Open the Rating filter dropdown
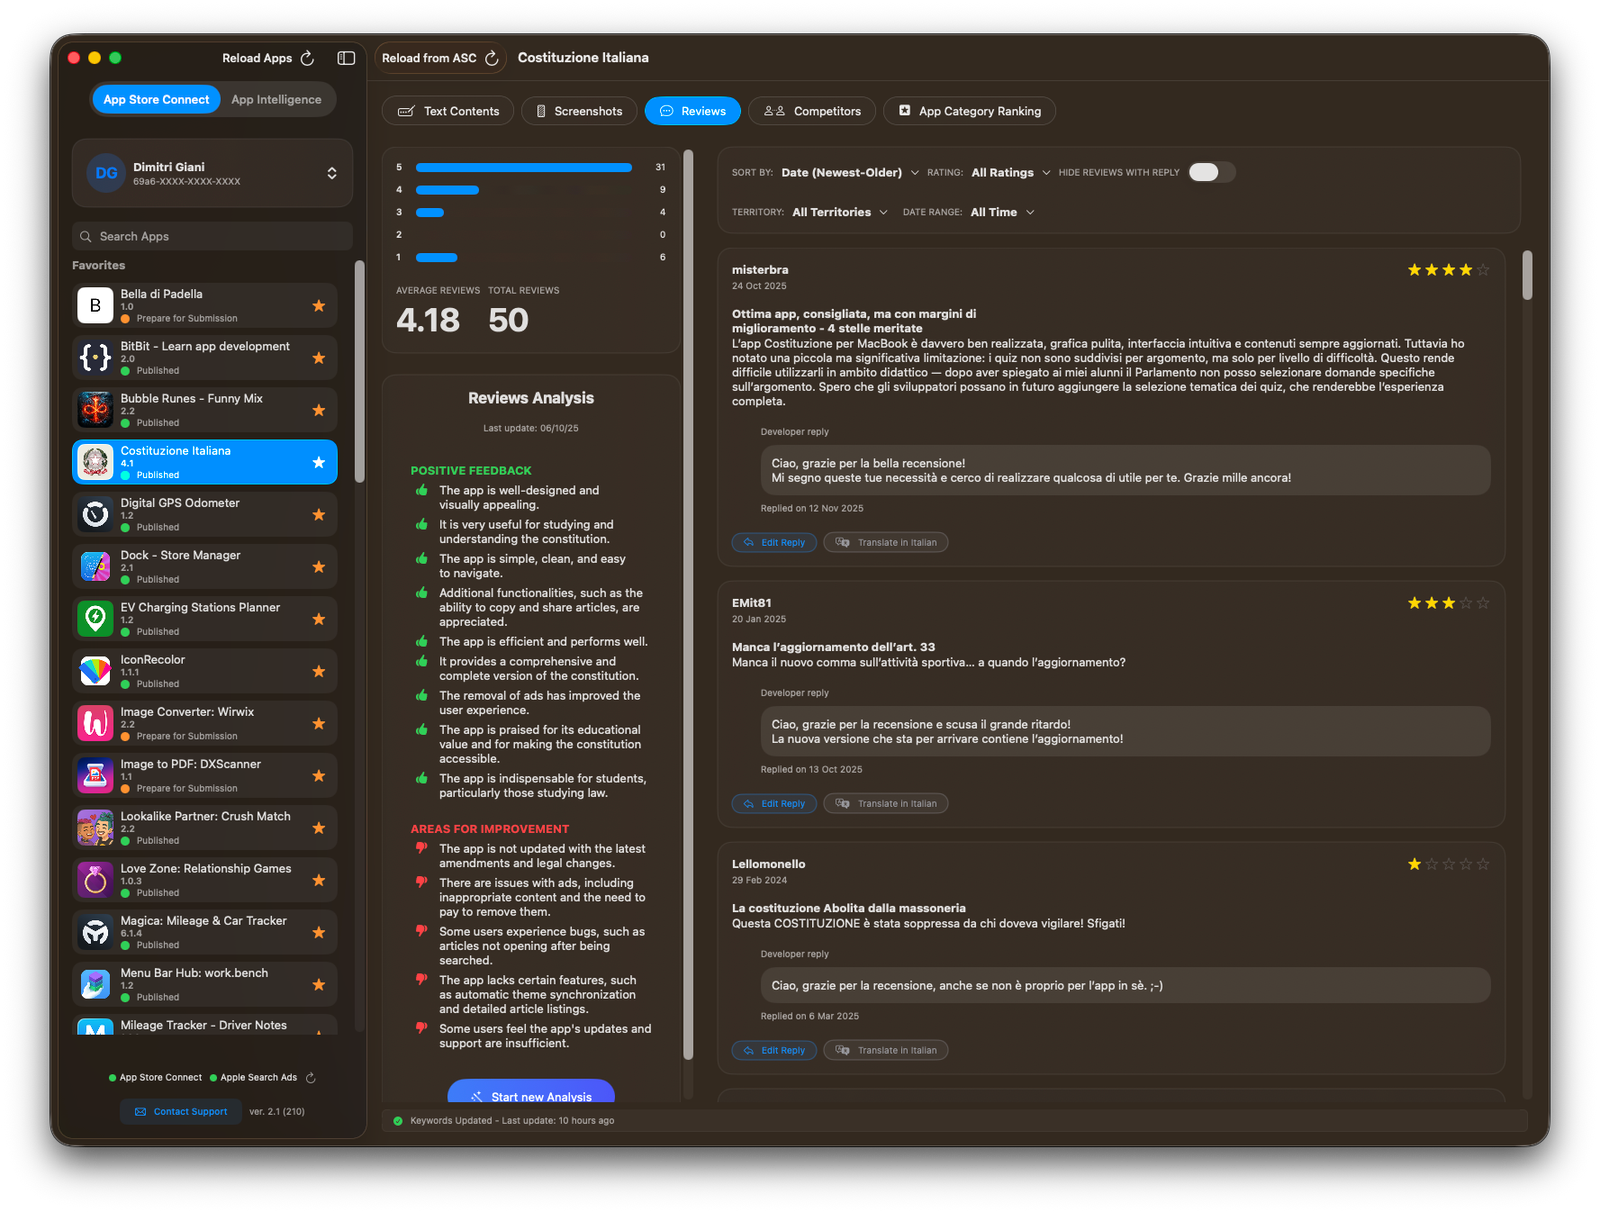Viewport: 1600px width, 1213px height. tap(1009, 172)
